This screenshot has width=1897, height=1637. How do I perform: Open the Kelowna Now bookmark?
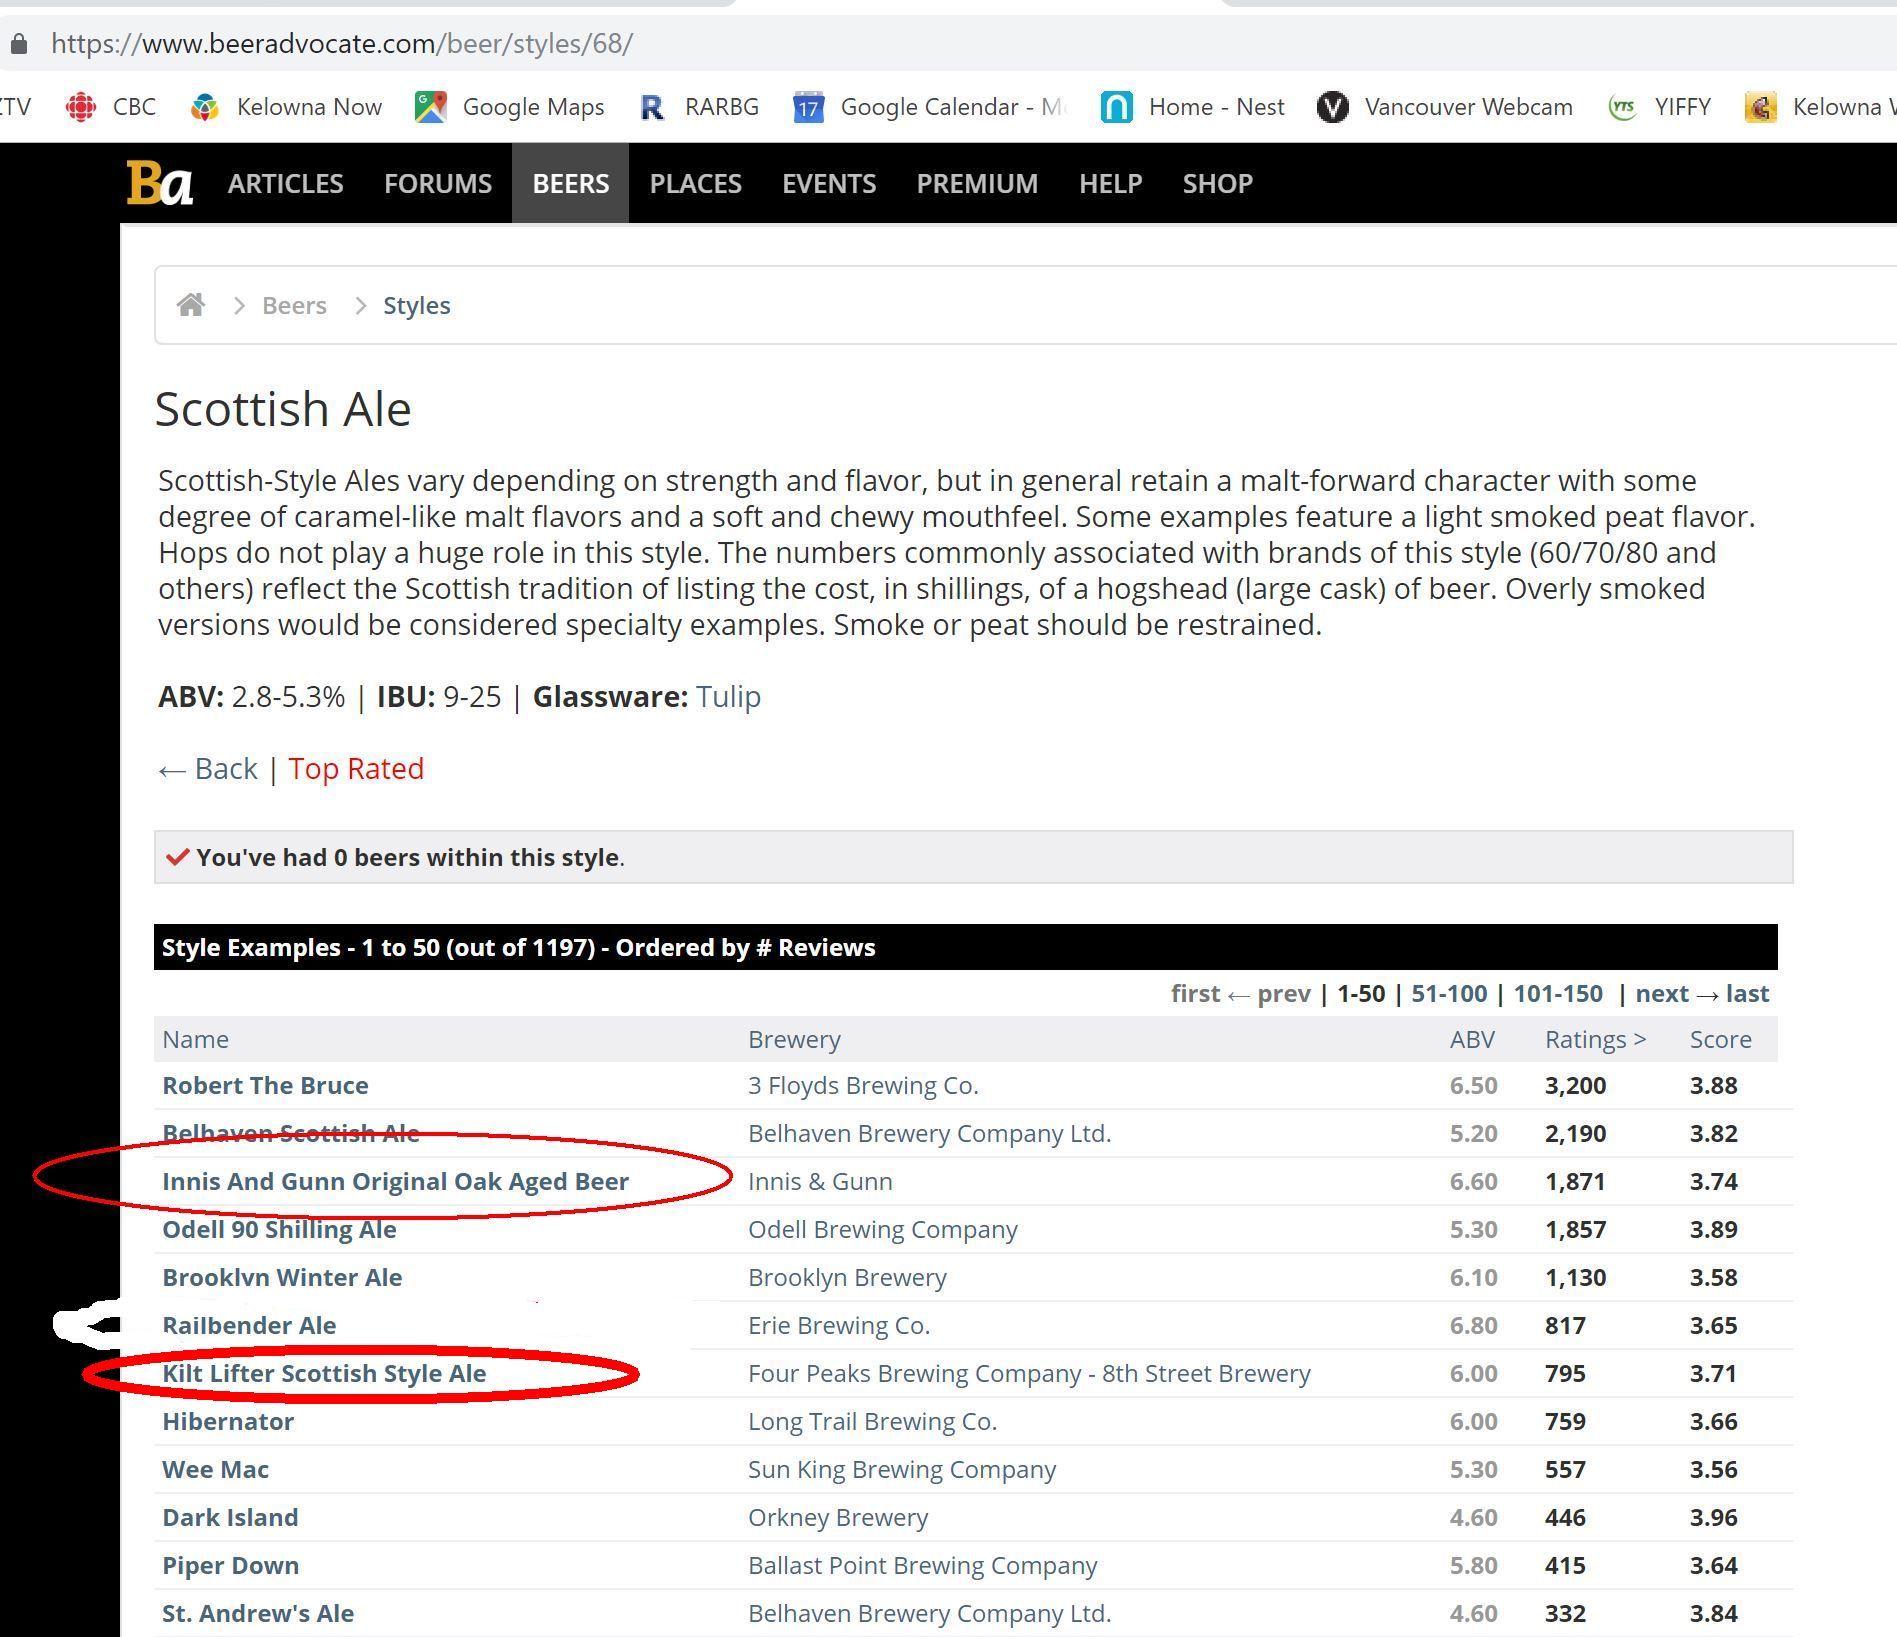pyautogui.click(x=286, y=107)
